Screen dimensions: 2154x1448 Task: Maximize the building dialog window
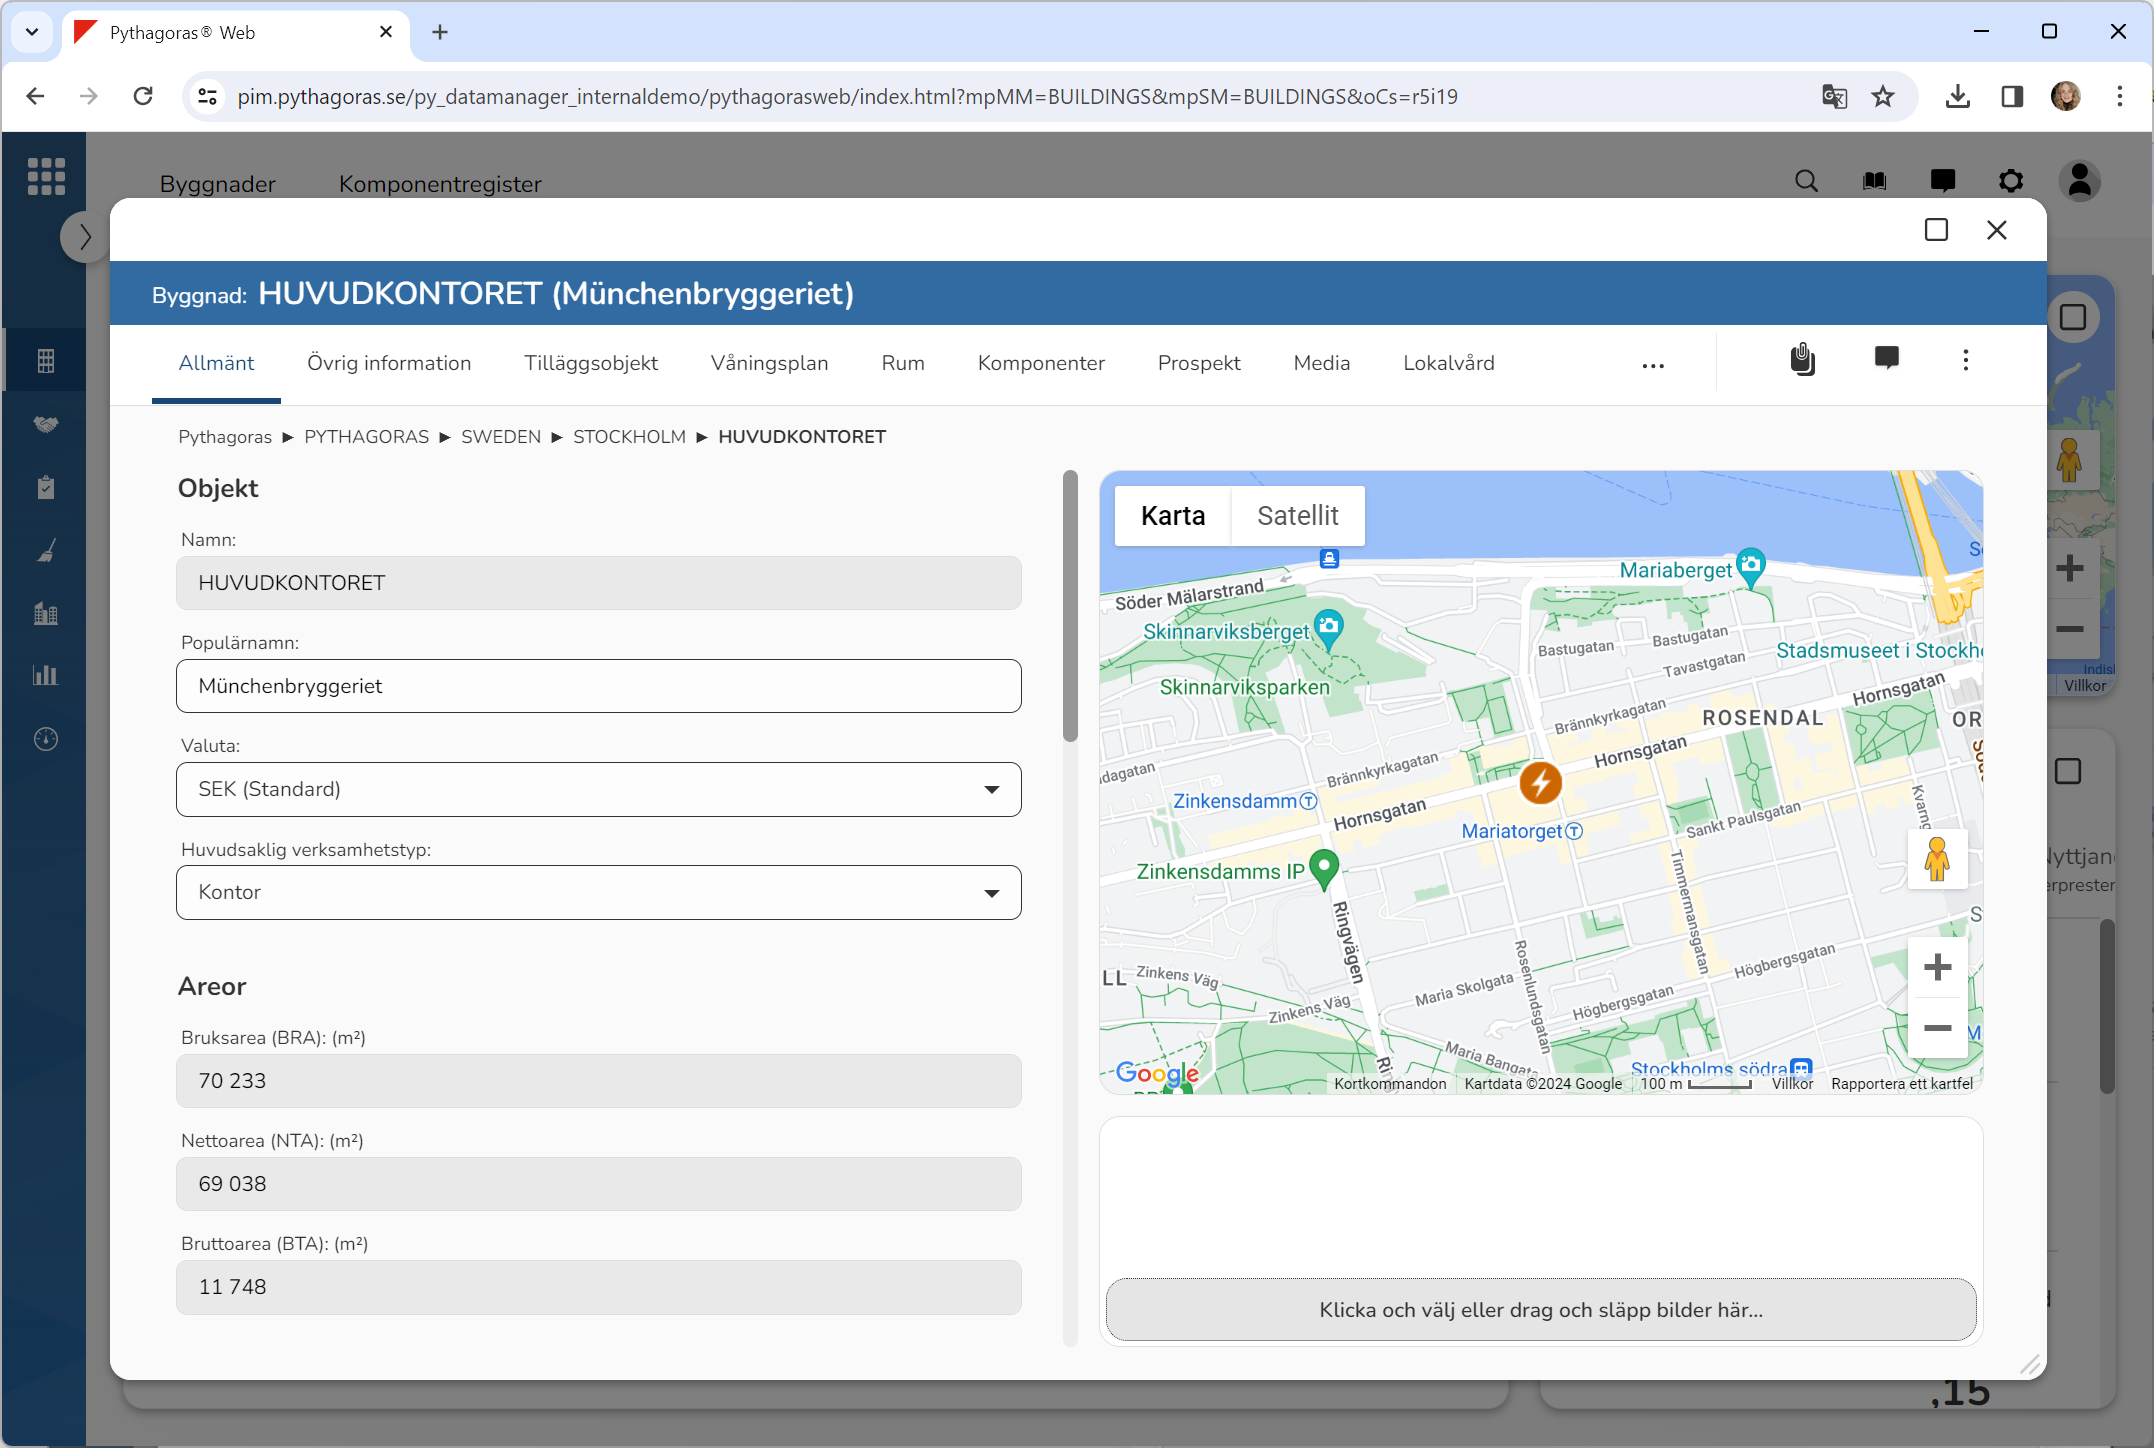(1936, 230)
